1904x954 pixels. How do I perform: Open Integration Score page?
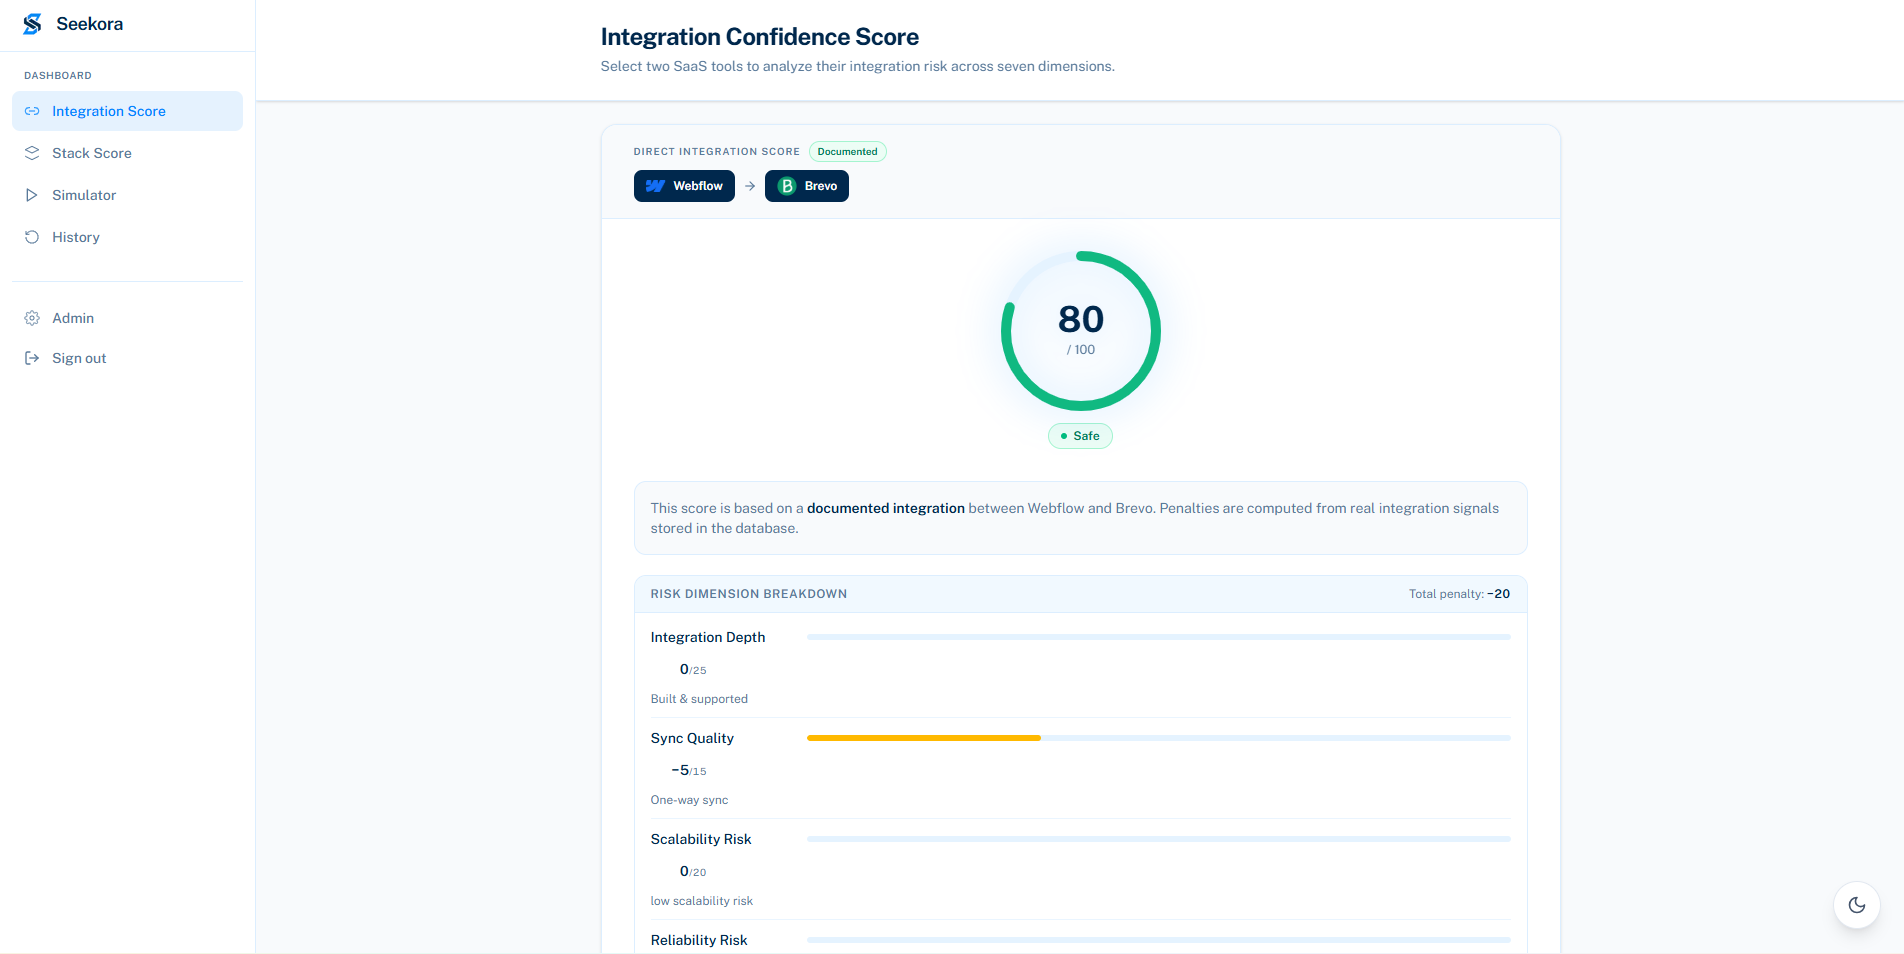click(x=127, y=111)
